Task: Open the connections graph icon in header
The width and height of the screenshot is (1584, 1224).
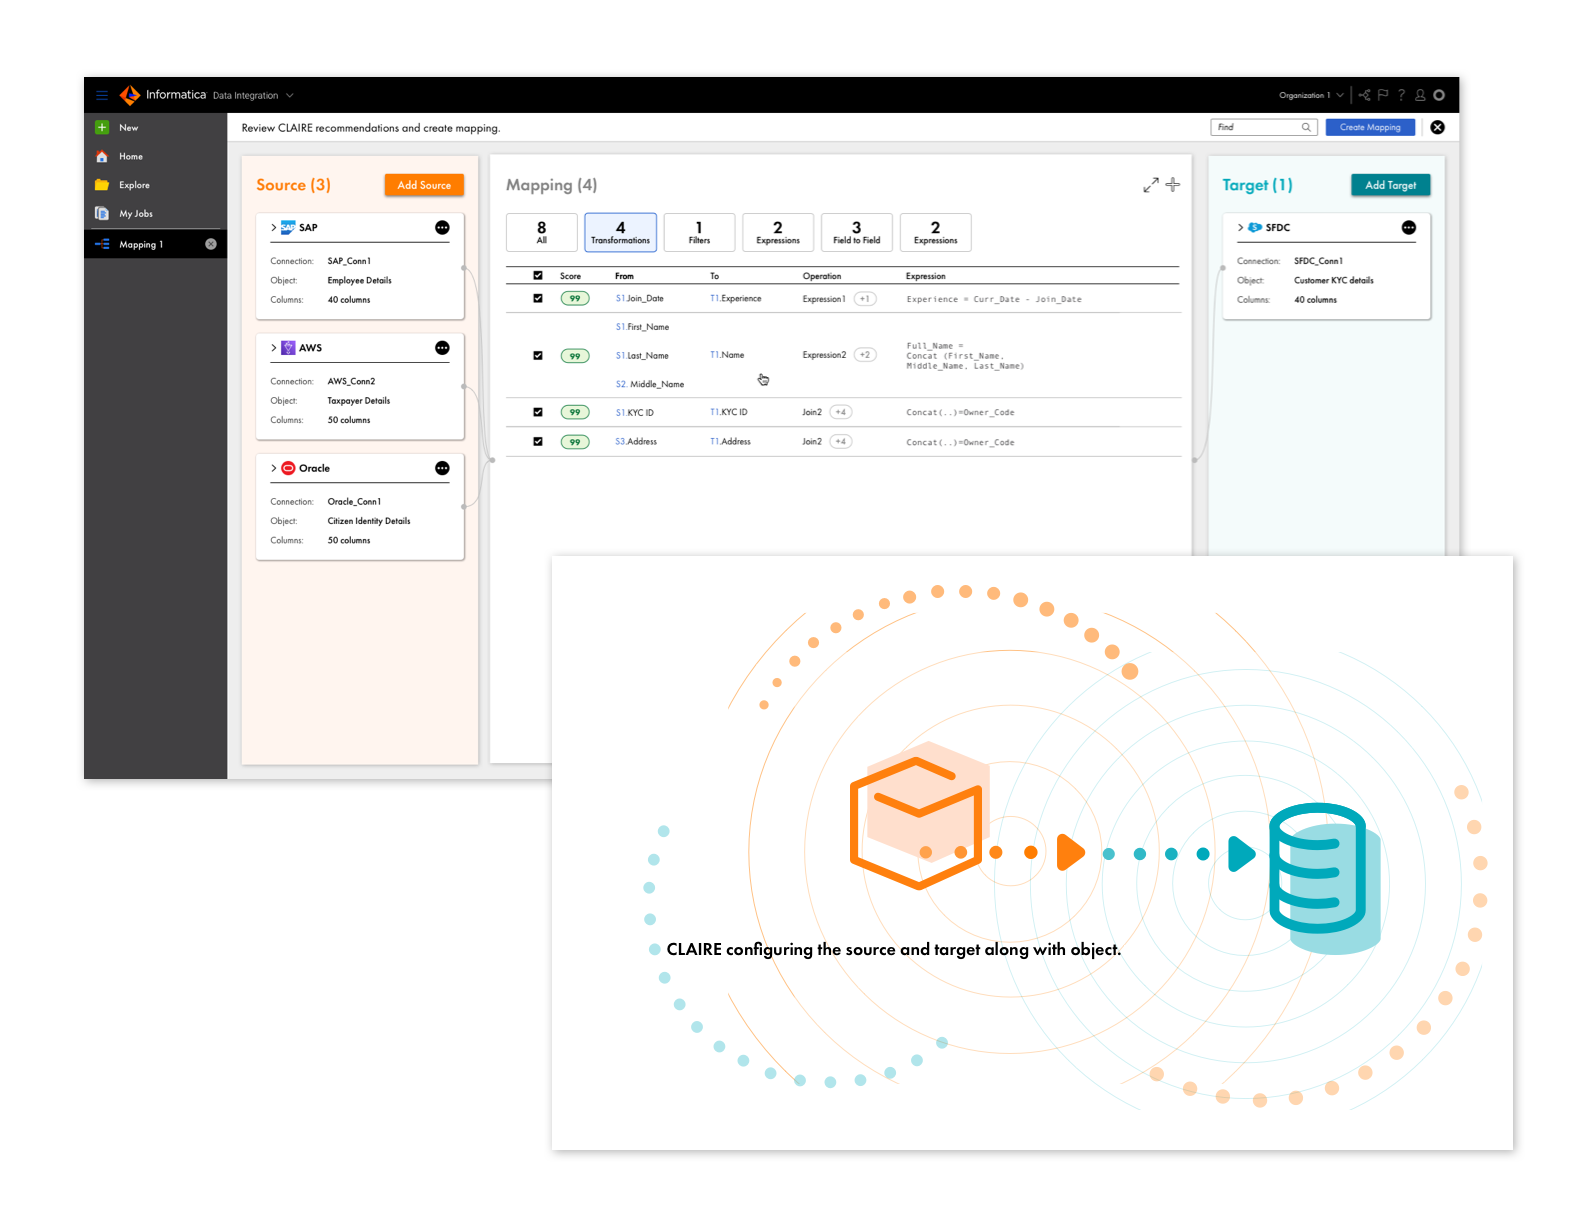Action: [x=1365, y=95]
